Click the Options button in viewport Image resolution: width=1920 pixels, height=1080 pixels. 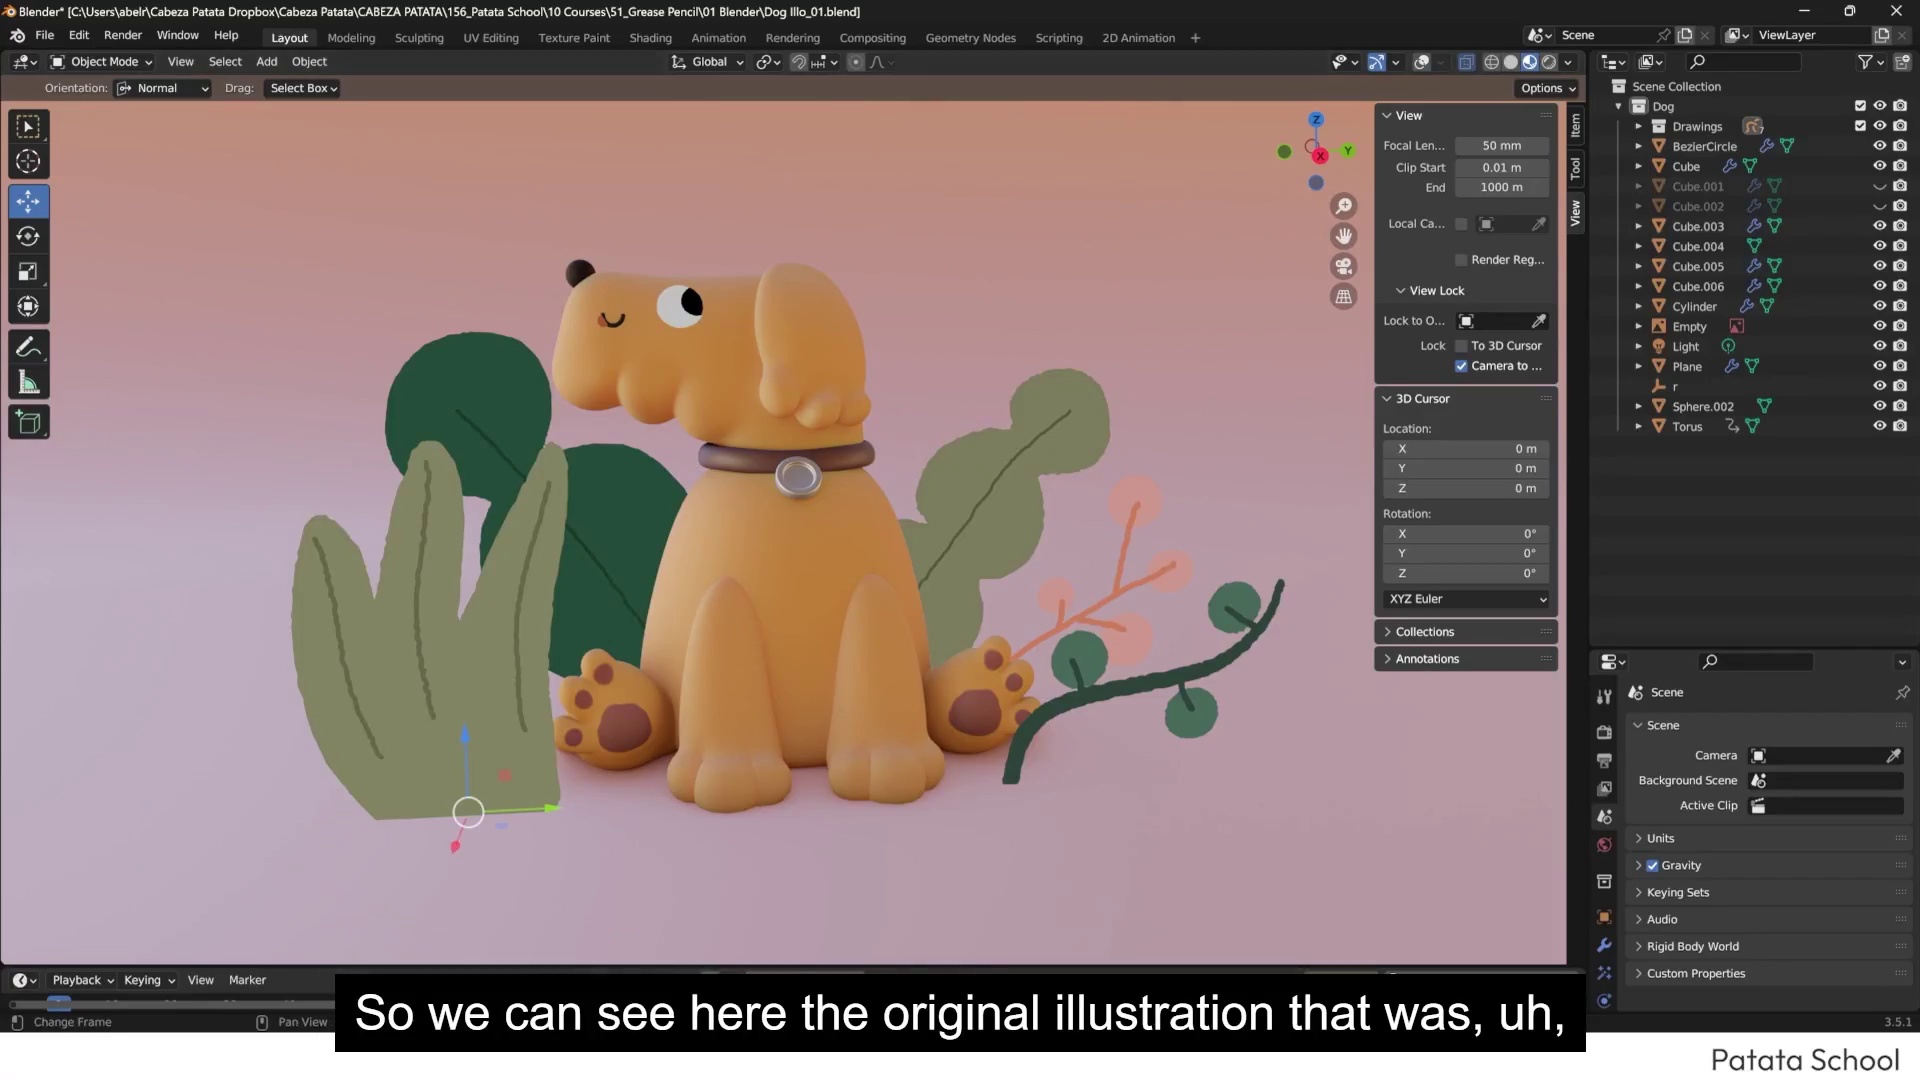click(x=1547, y=88)
